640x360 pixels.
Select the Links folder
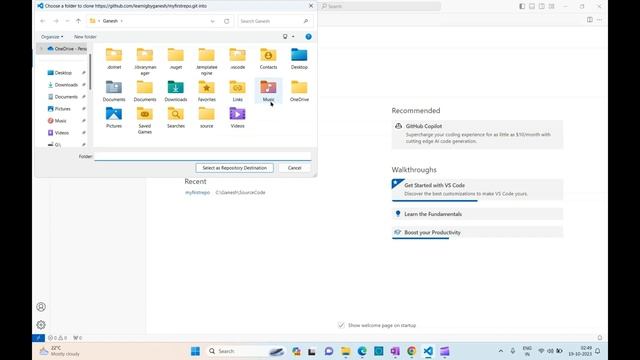point(238,91)
